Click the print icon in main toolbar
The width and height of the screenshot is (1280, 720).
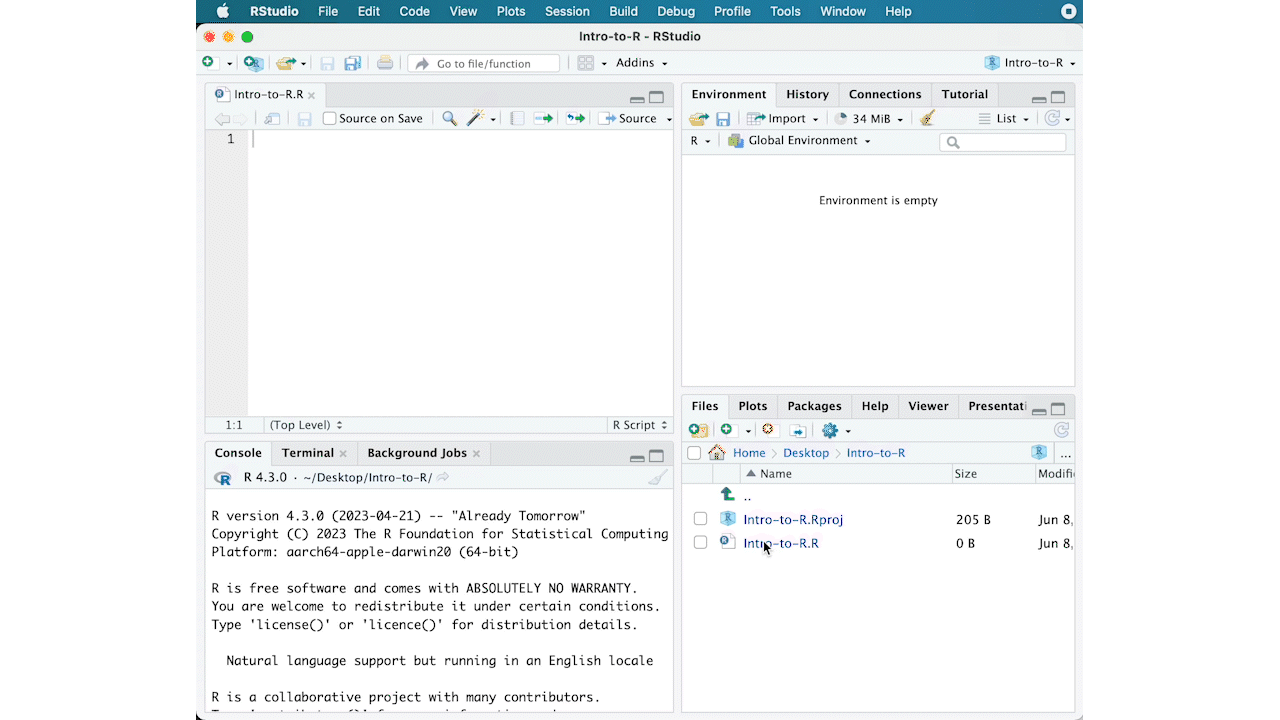[385, 63]
